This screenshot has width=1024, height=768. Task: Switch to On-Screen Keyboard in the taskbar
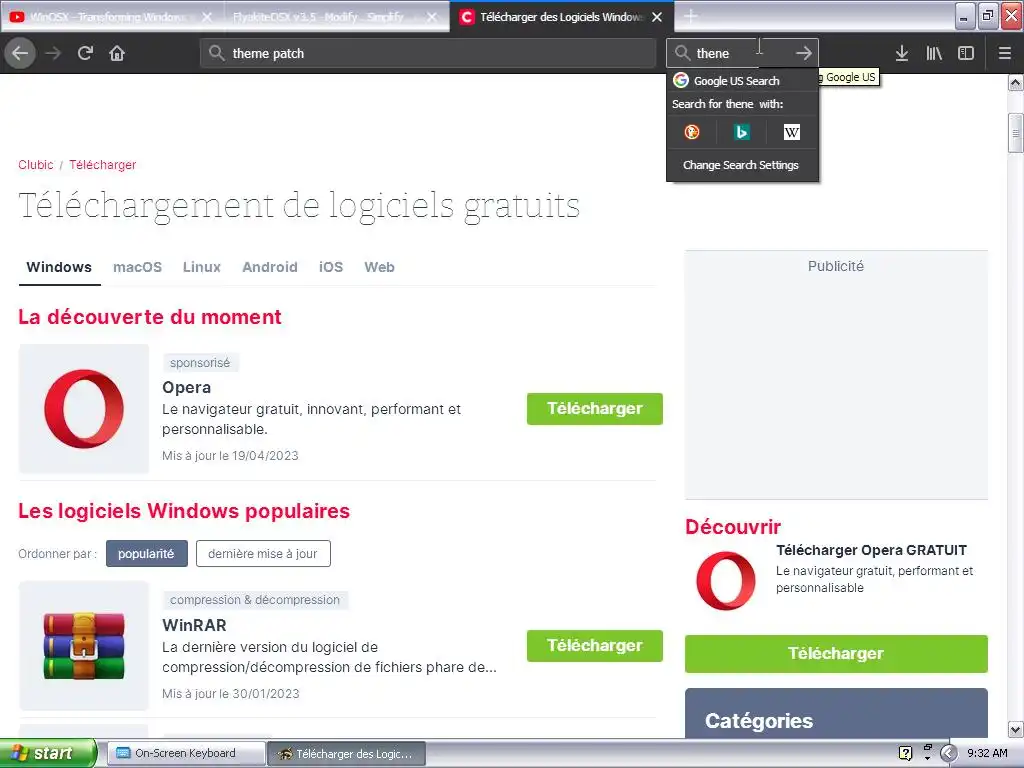(x=186, y=754)
